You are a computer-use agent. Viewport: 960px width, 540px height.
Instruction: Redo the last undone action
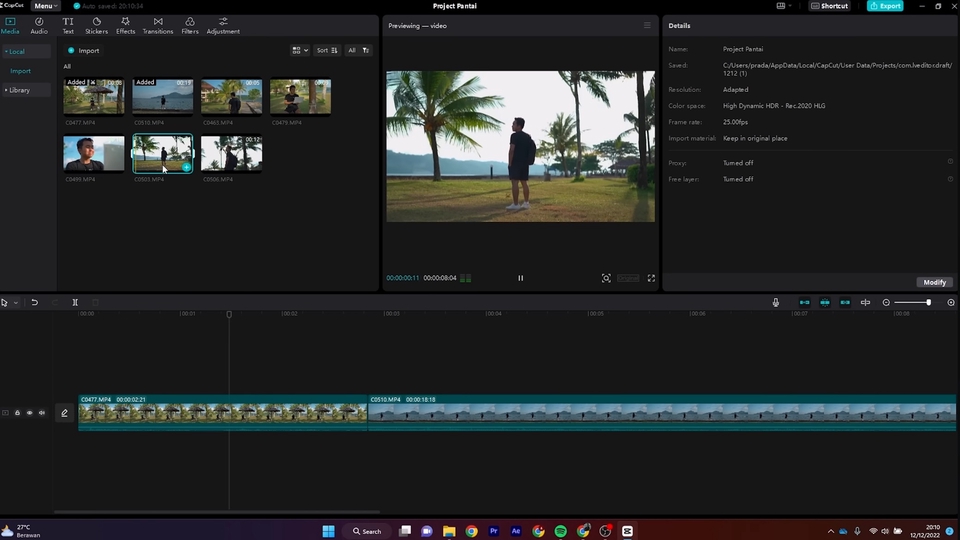(54, 302)
